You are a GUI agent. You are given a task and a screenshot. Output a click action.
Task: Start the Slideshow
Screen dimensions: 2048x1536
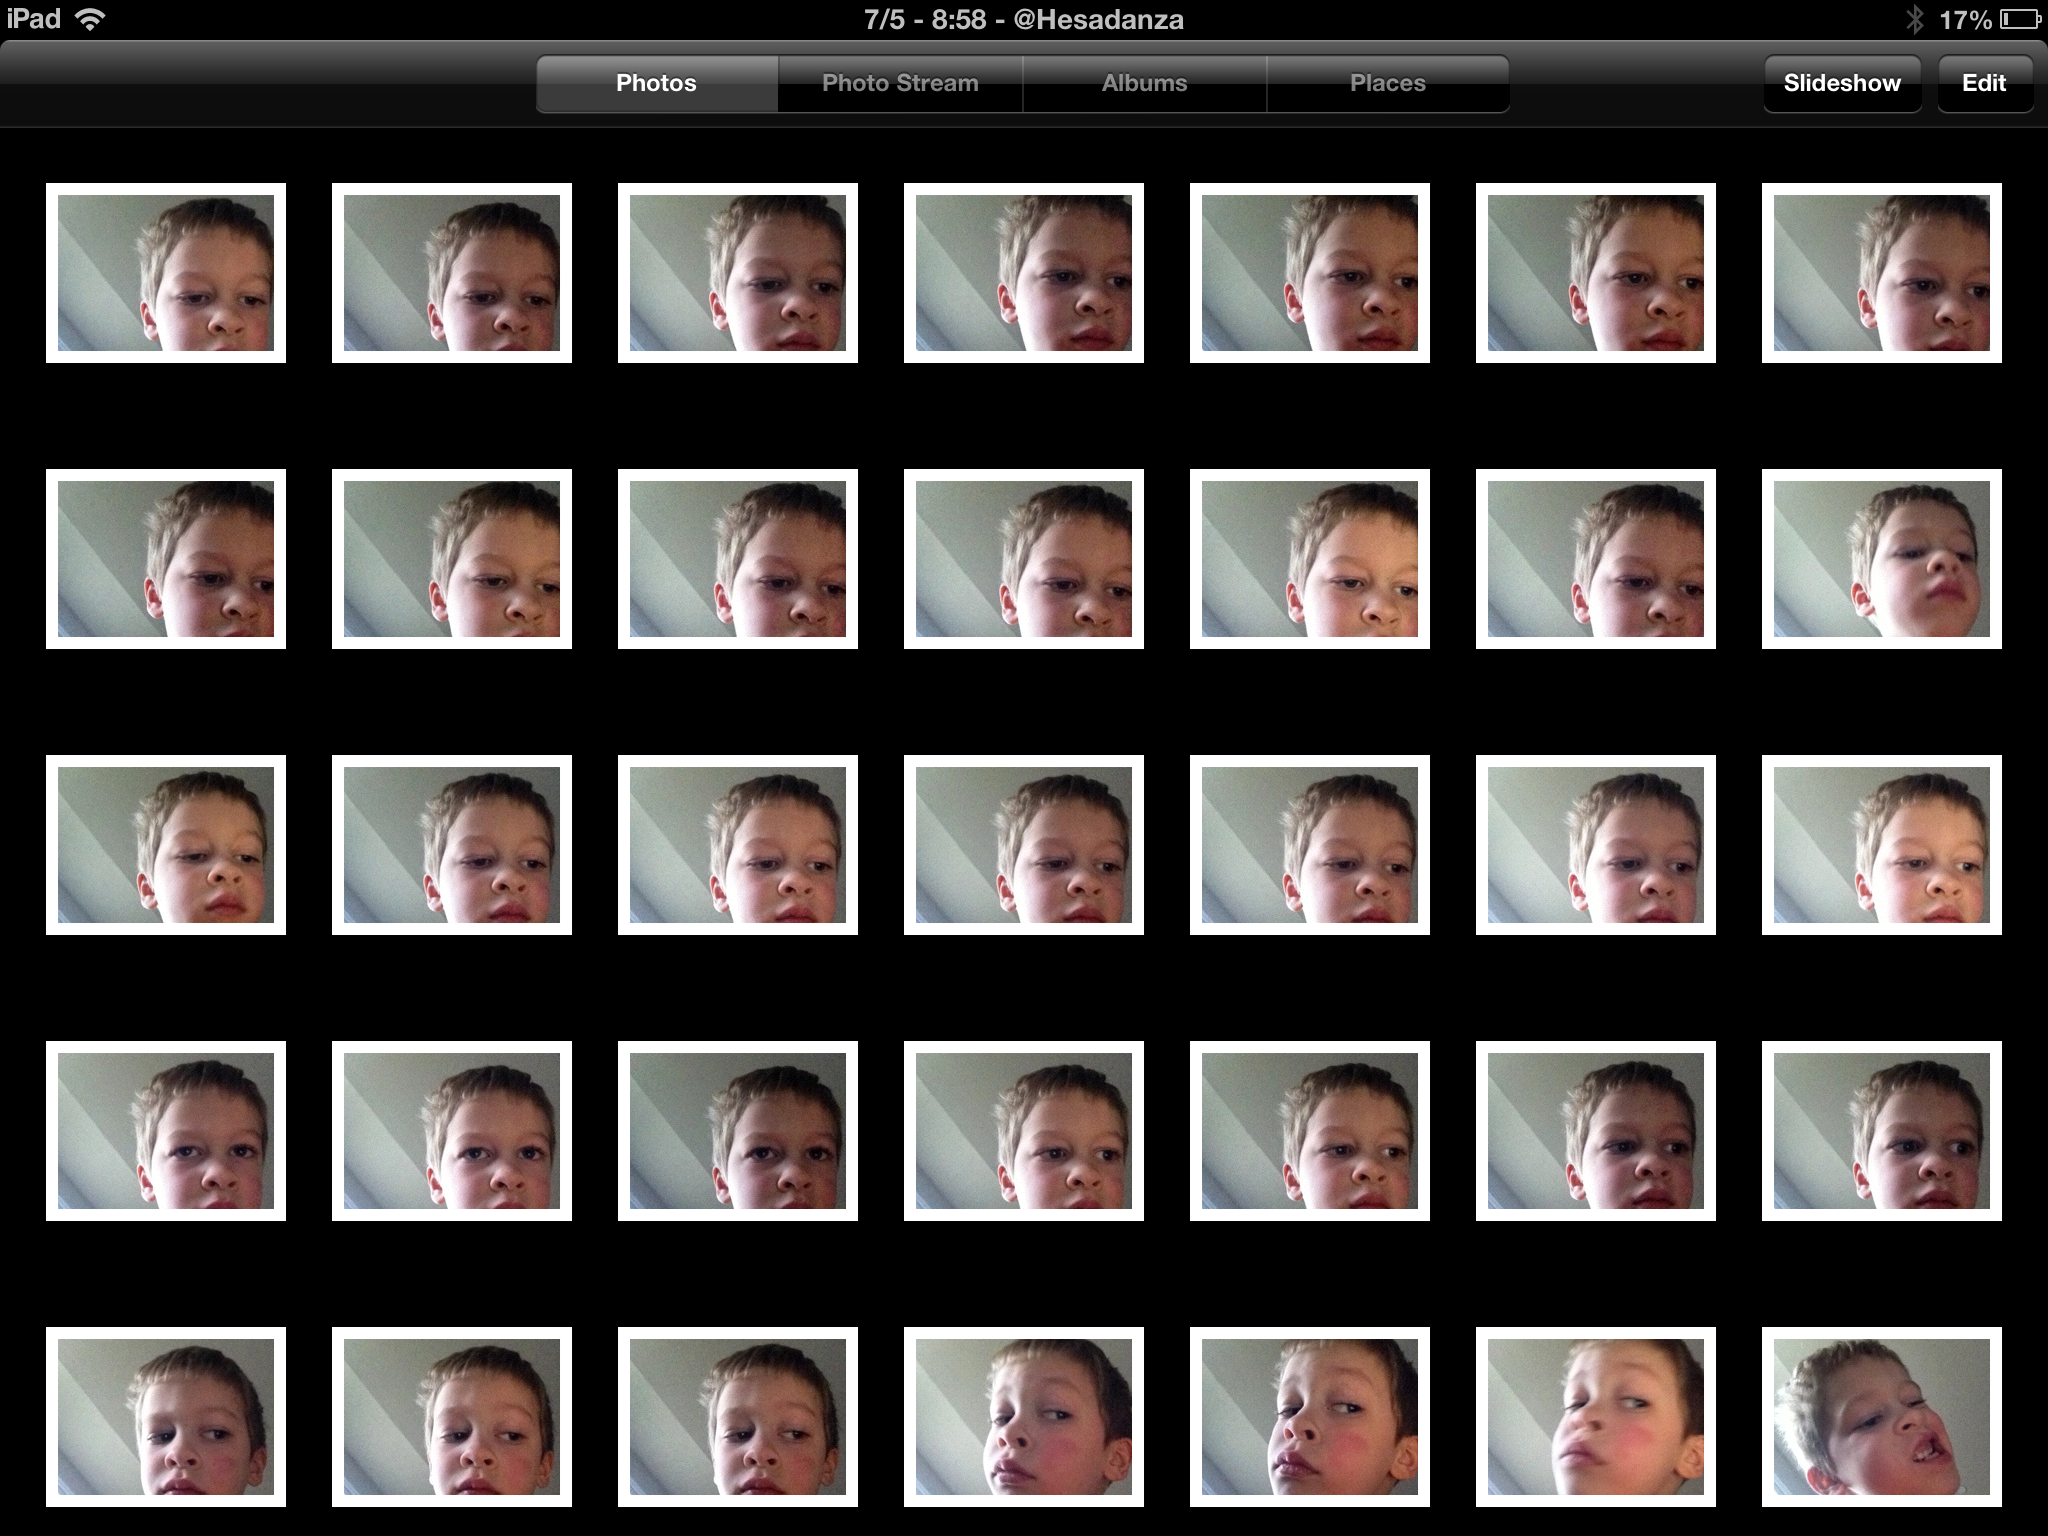1841,83
